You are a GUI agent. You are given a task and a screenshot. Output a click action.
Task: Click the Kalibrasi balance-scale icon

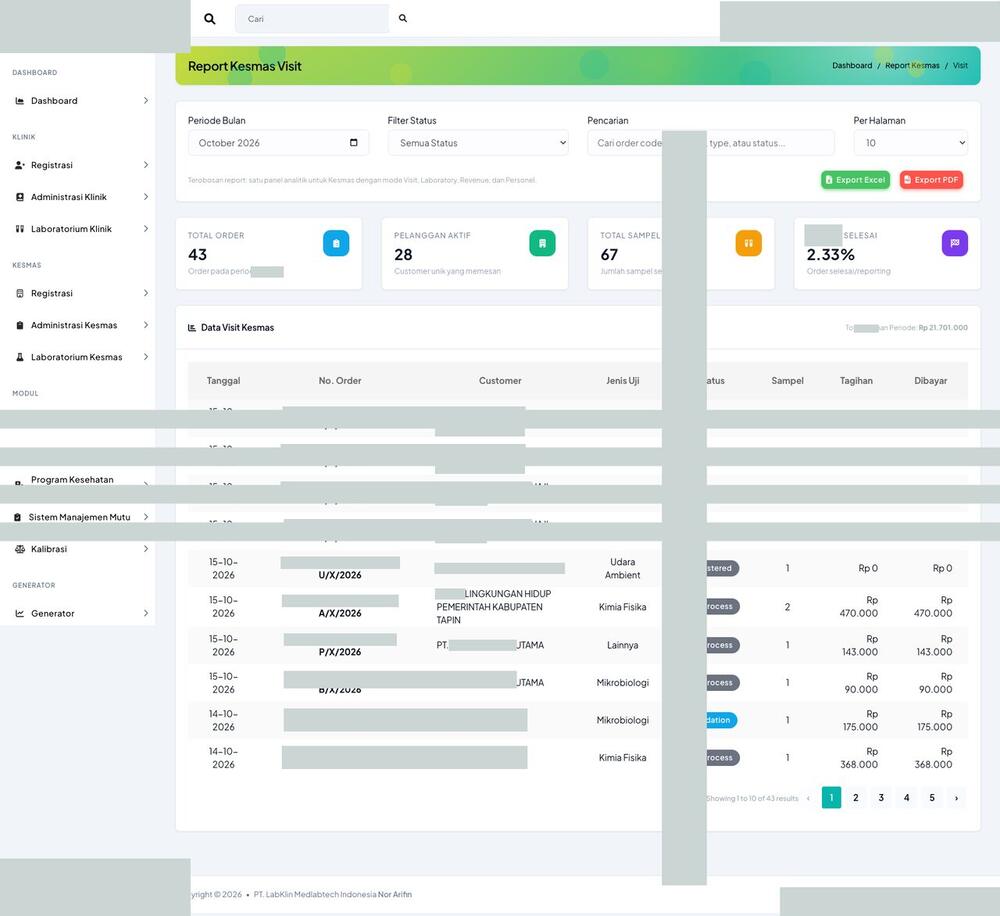(20, 549)
